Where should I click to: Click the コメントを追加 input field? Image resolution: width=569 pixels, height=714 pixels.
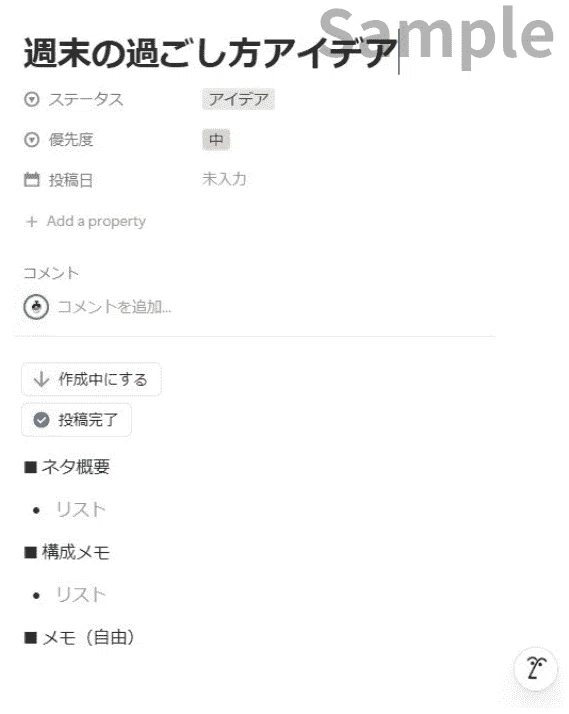click(x=115, y=307)
